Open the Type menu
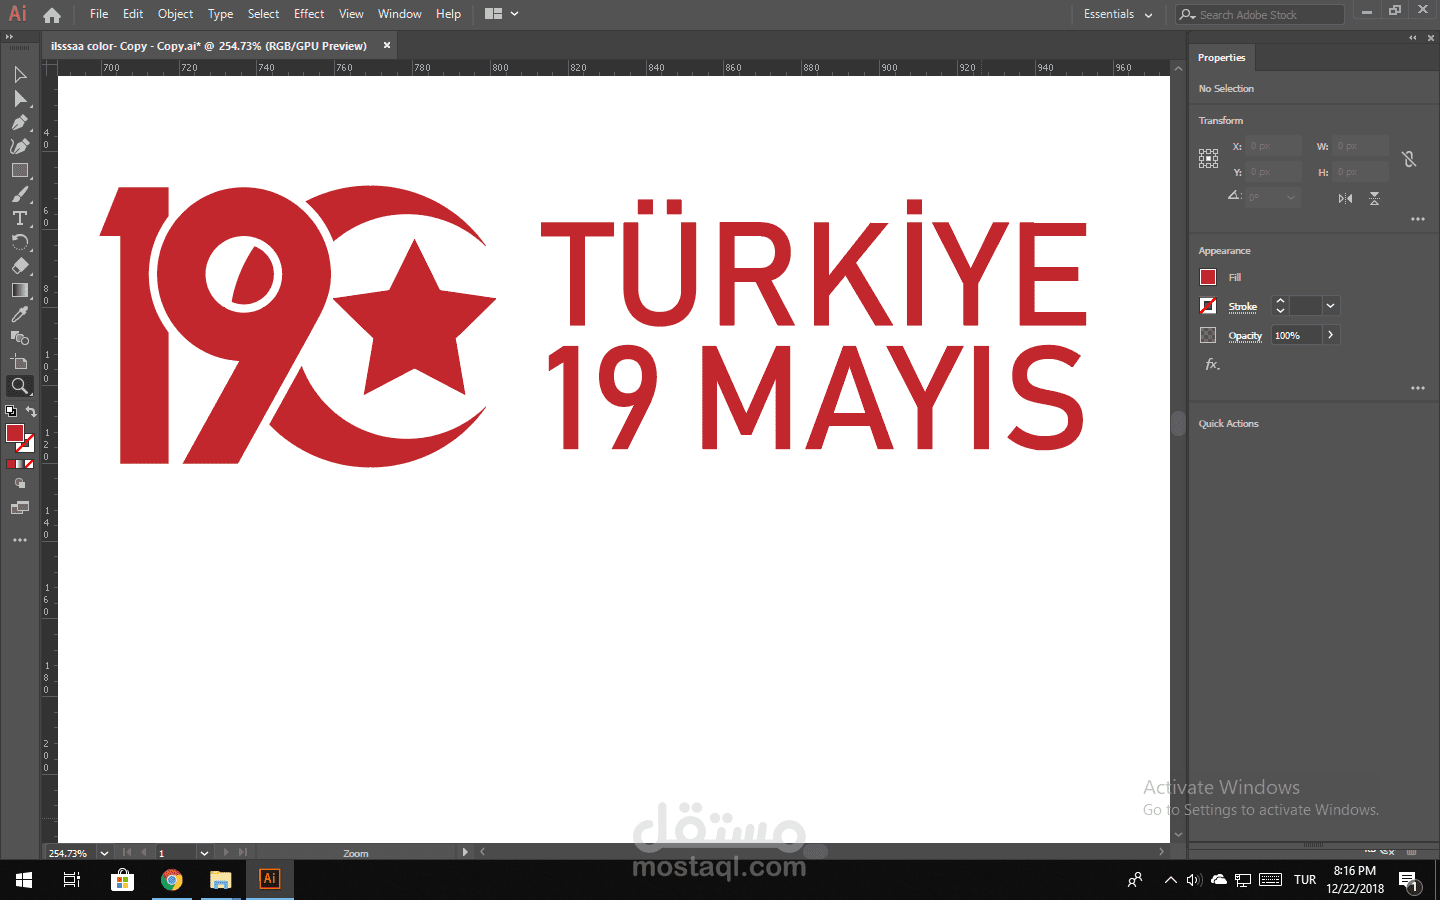Viewport: 1440px width, 900px height. 221,14
